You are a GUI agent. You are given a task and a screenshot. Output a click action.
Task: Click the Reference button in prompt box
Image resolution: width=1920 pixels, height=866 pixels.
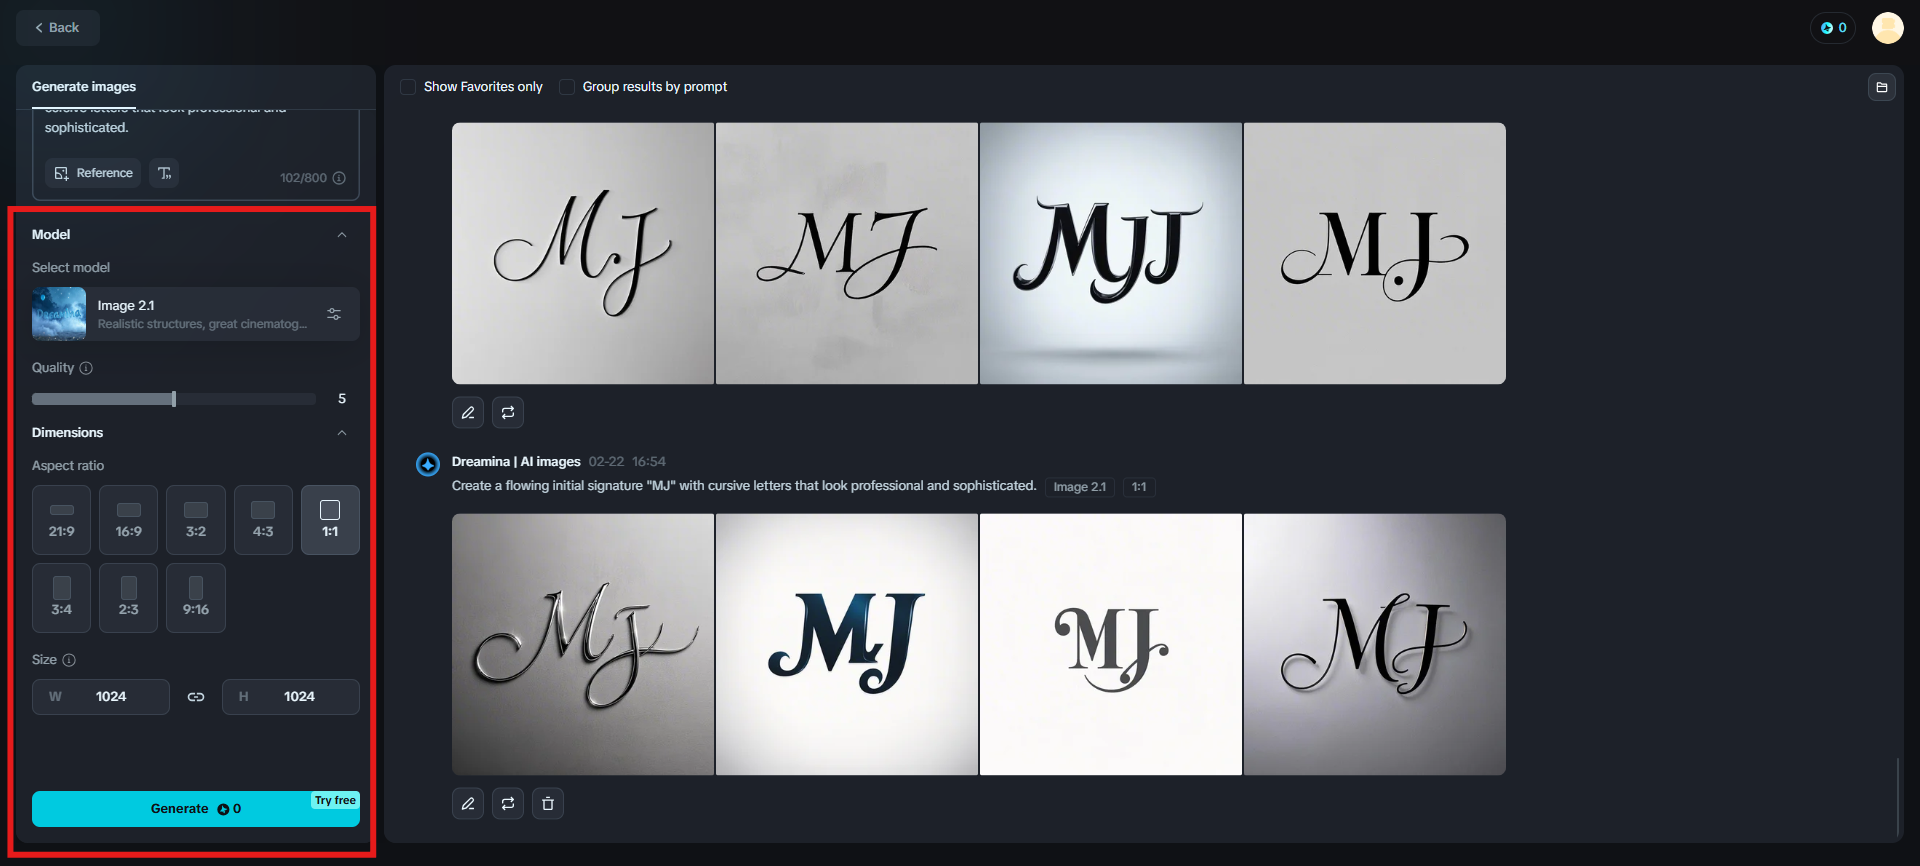93,173
